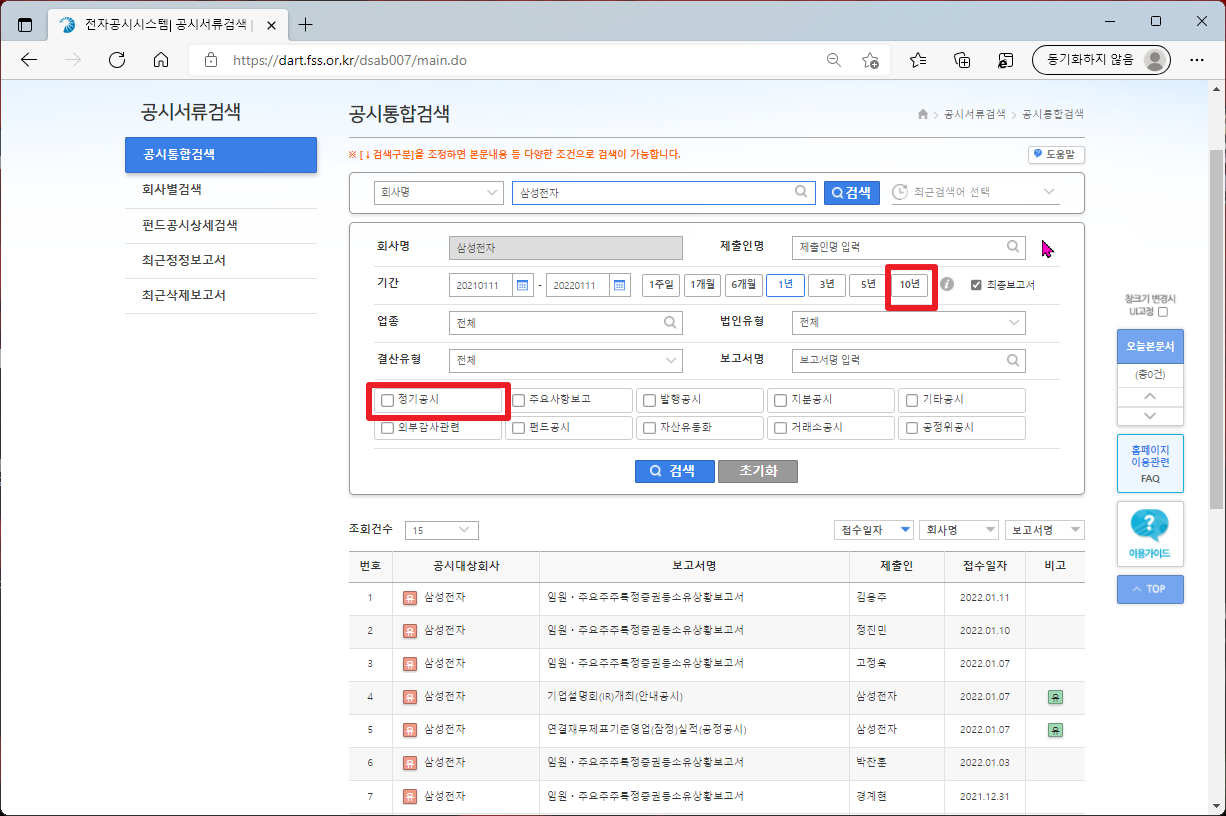
Task: Open the Collections icon
Action: [x=962, y=60]
